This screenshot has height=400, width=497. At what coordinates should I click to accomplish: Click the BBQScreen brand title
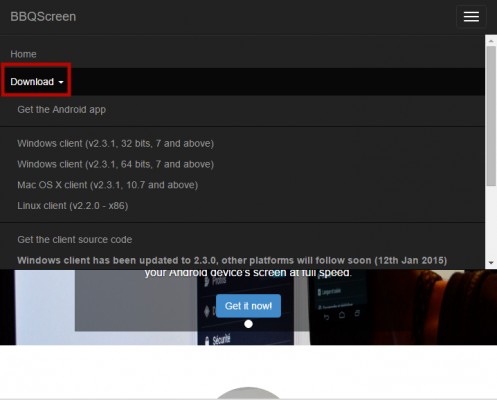click(x=43, y=17)
